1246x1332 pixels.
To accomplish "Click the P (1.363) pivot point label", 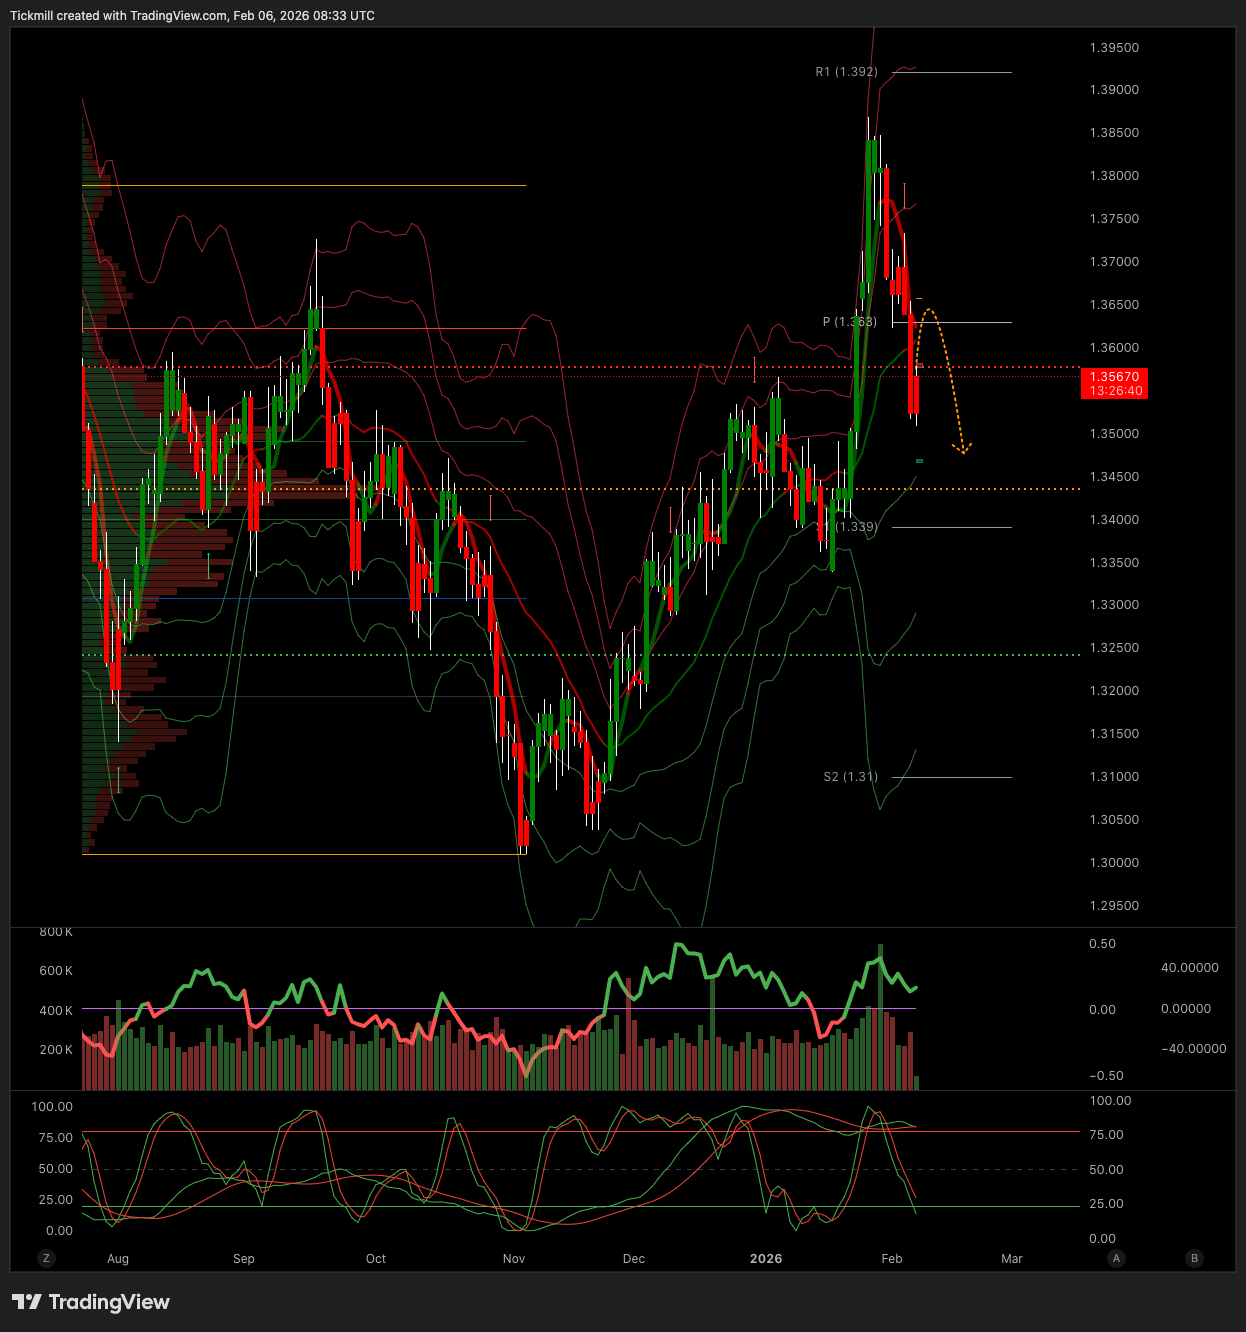I will 849,322.
